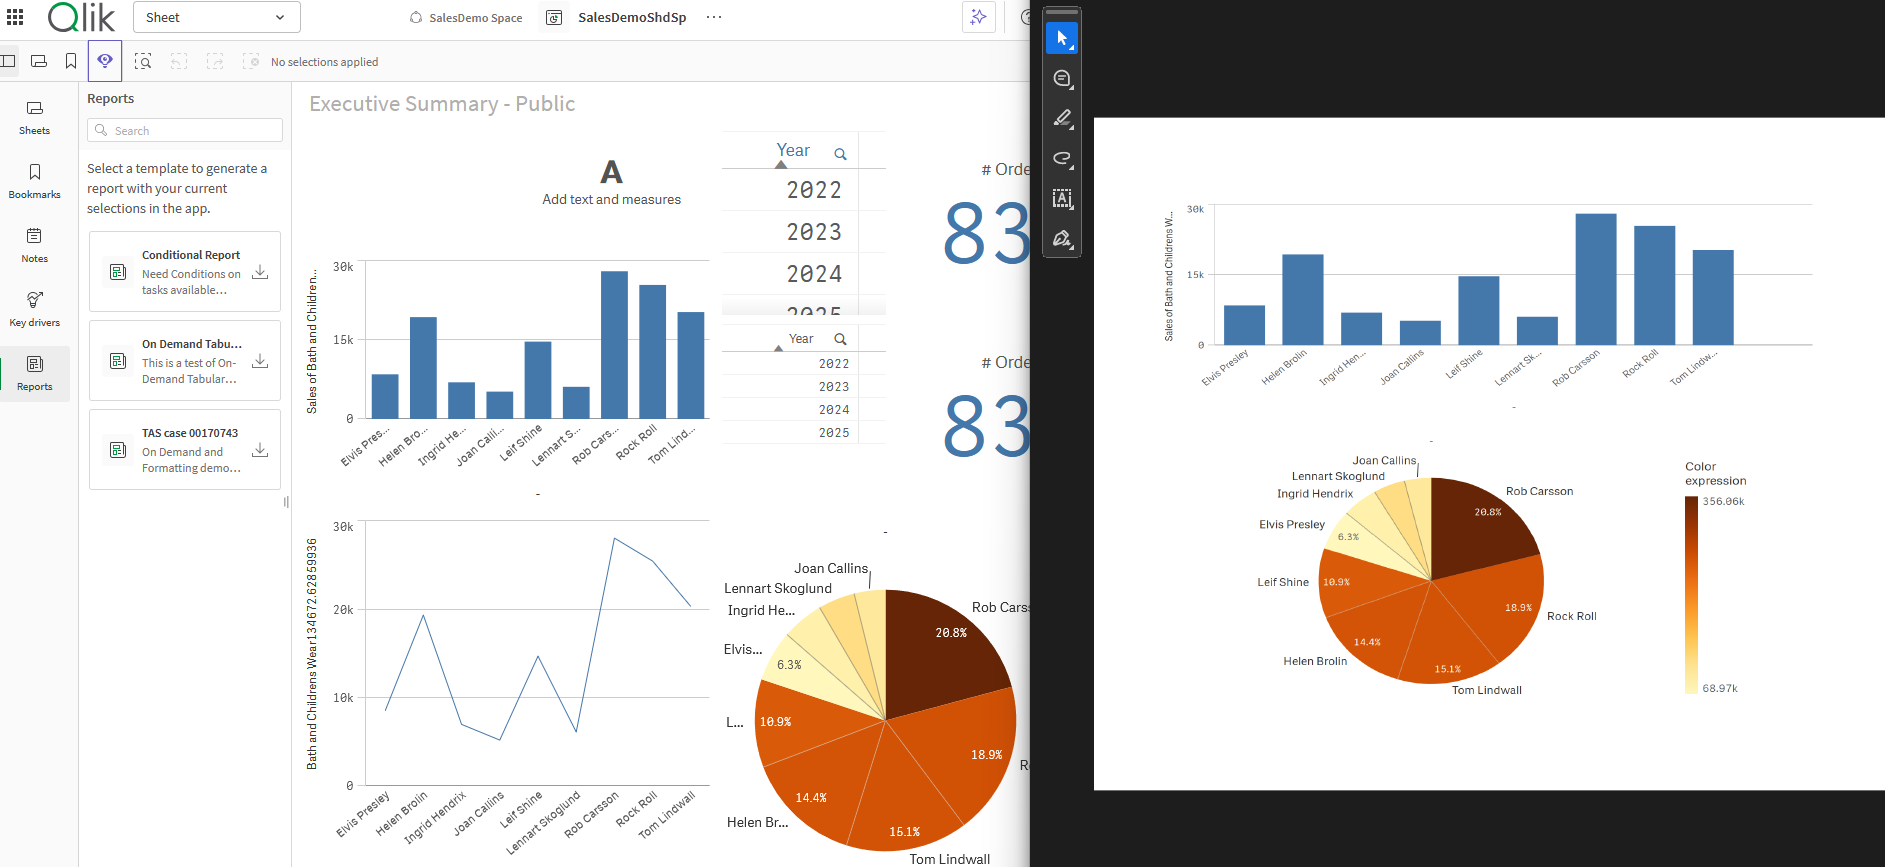Open the Sheet dropdown
This screenshot has height=867, width=1885.
tap(216, 17)
